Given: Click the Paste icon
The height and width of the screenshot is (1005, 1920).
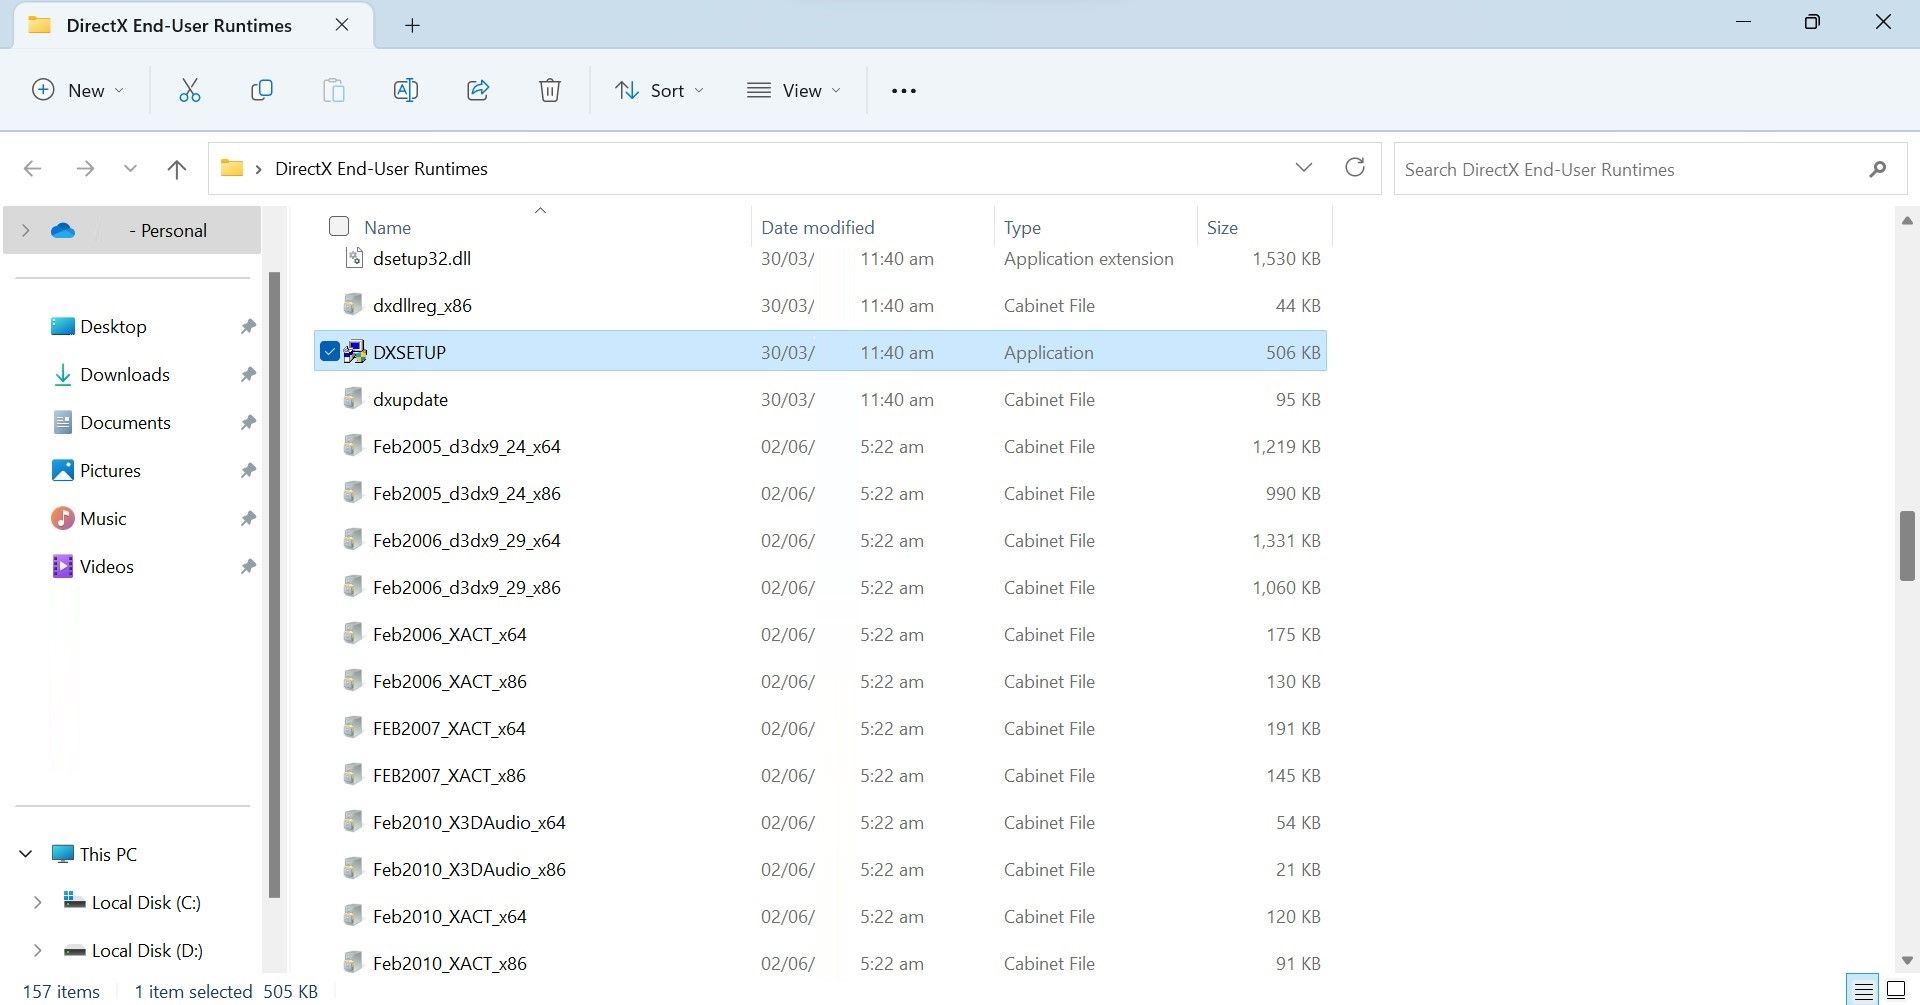Looking at the screenshot, I should 334,90.
